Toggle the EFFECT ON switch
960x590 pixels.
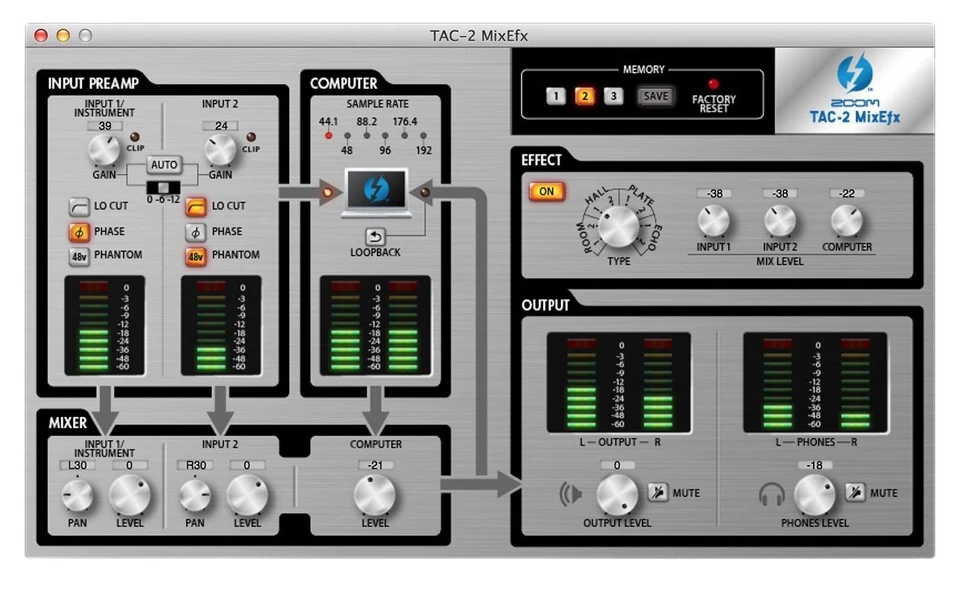pyautogui.click(x=545, y=191)
